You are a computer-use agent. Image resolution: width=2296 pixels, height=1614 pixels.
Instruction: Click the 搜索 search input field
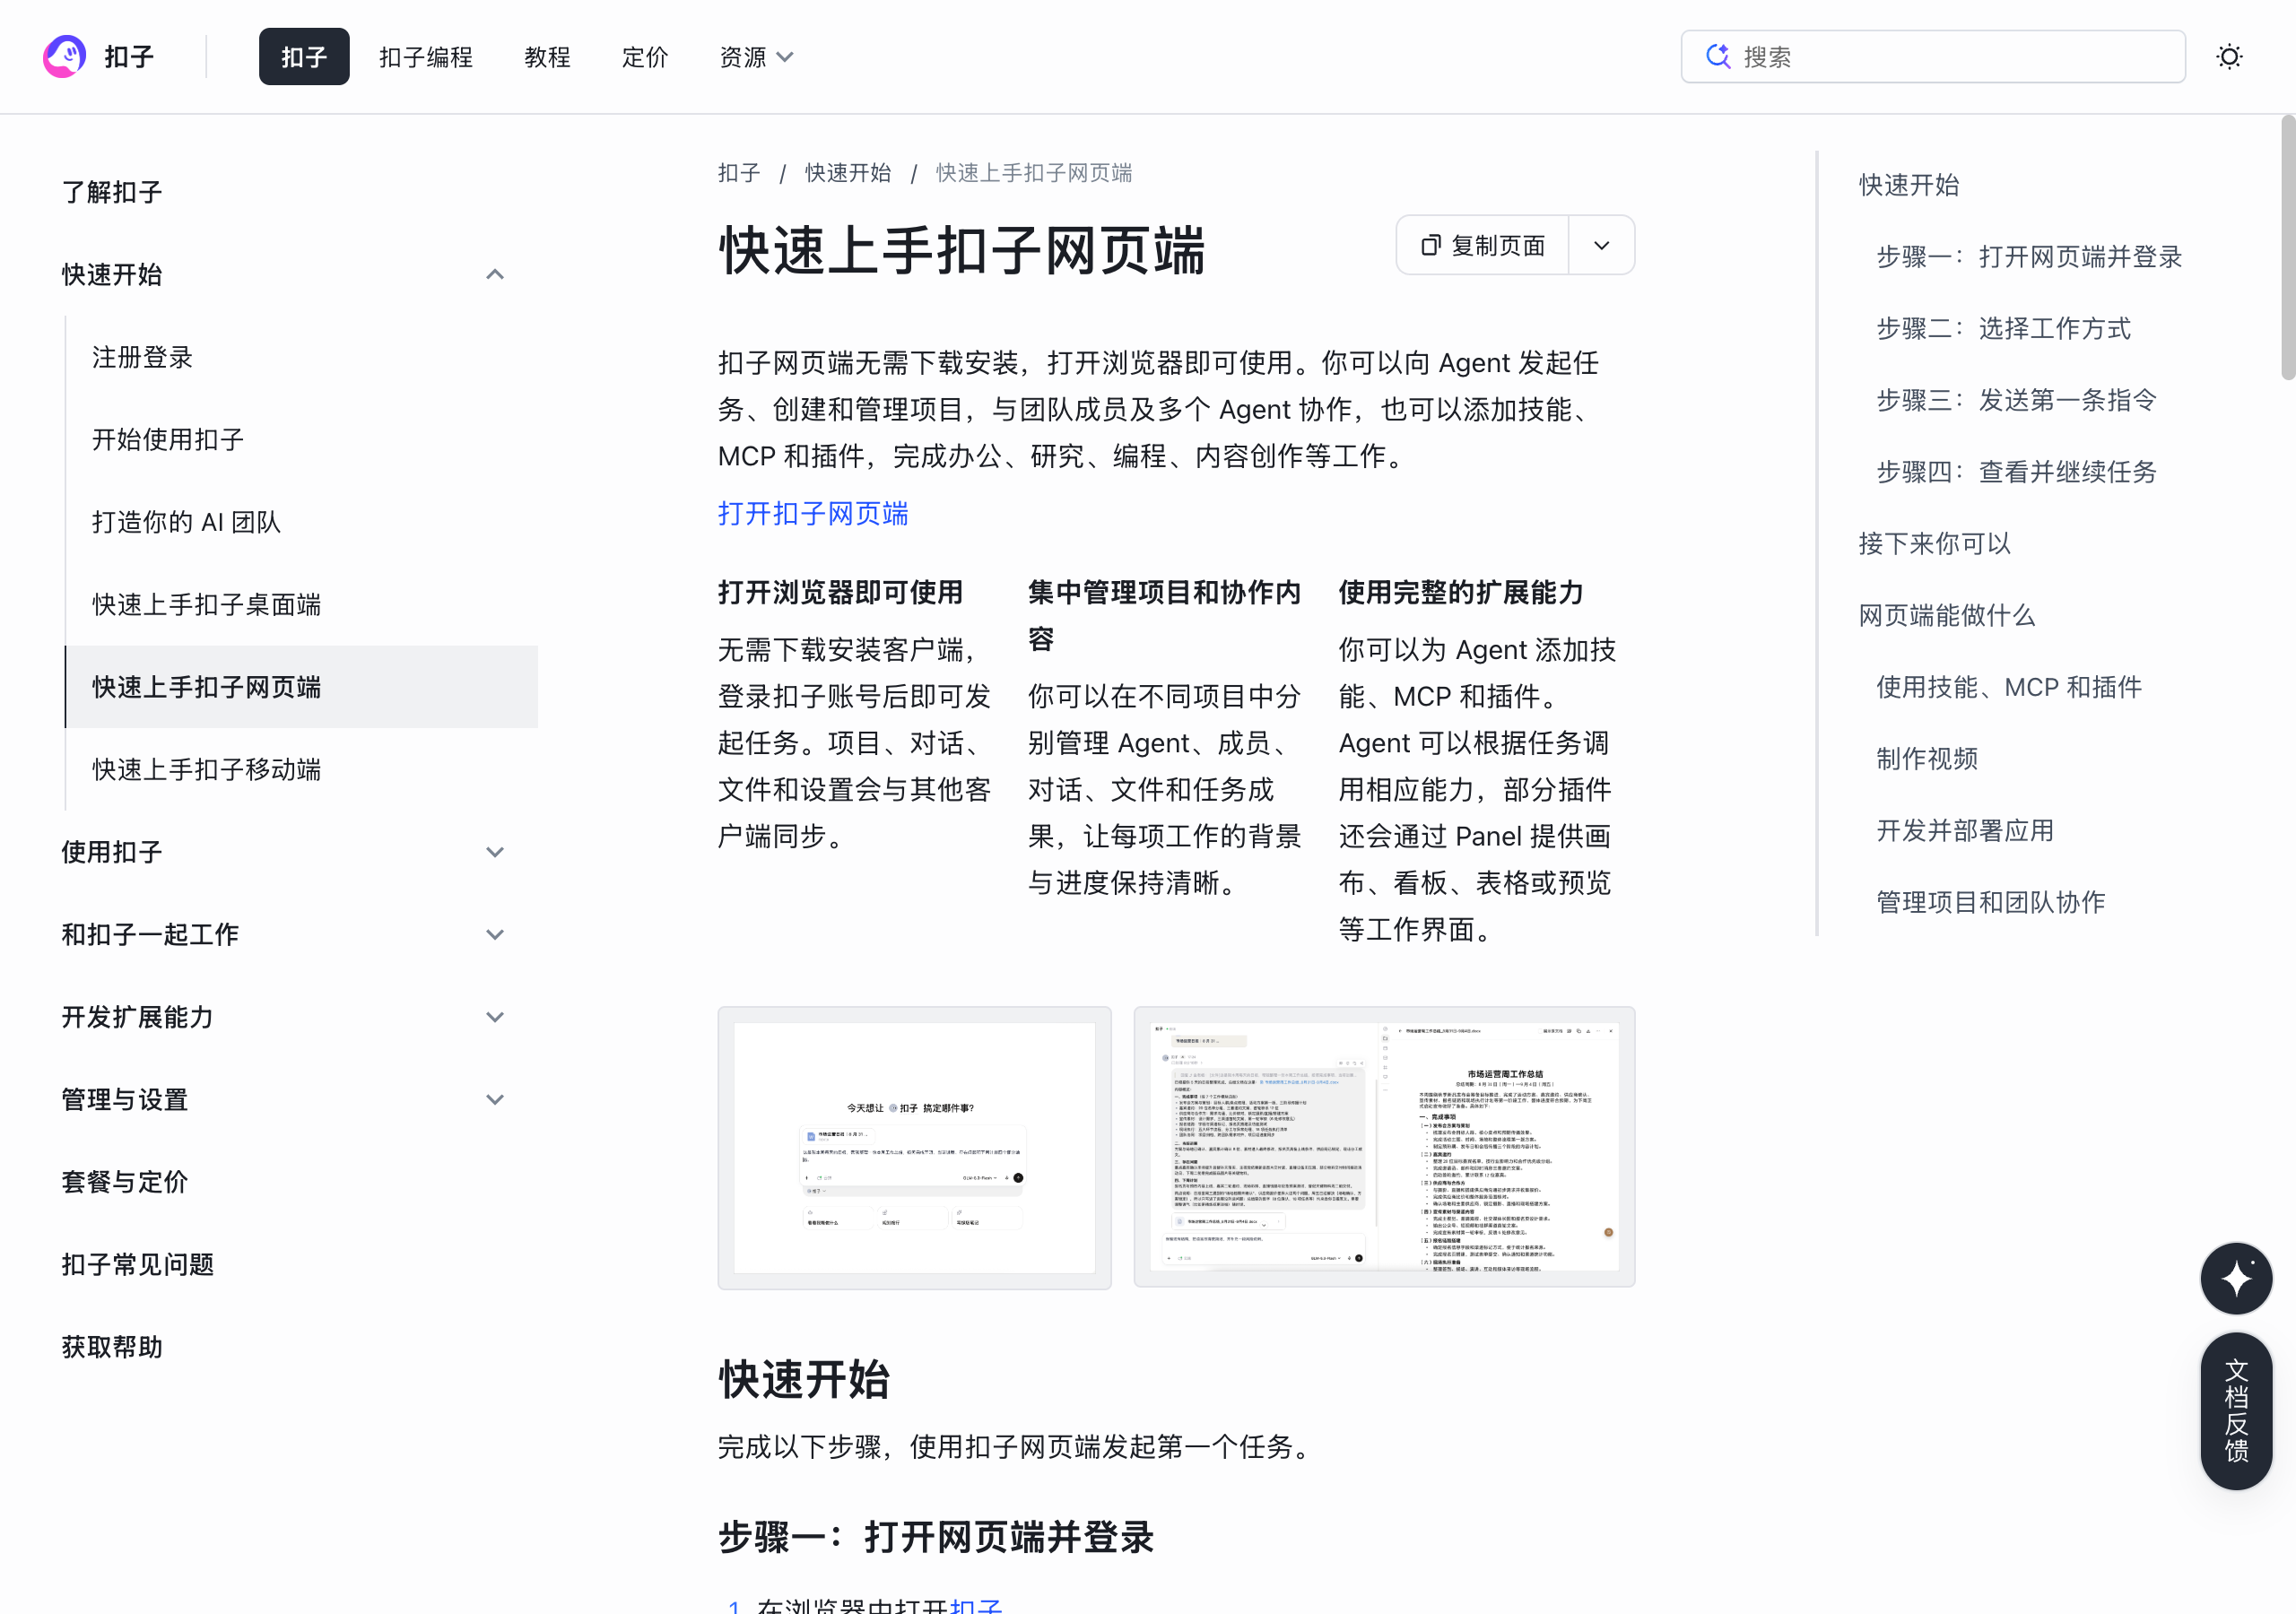click(1932, 57)
